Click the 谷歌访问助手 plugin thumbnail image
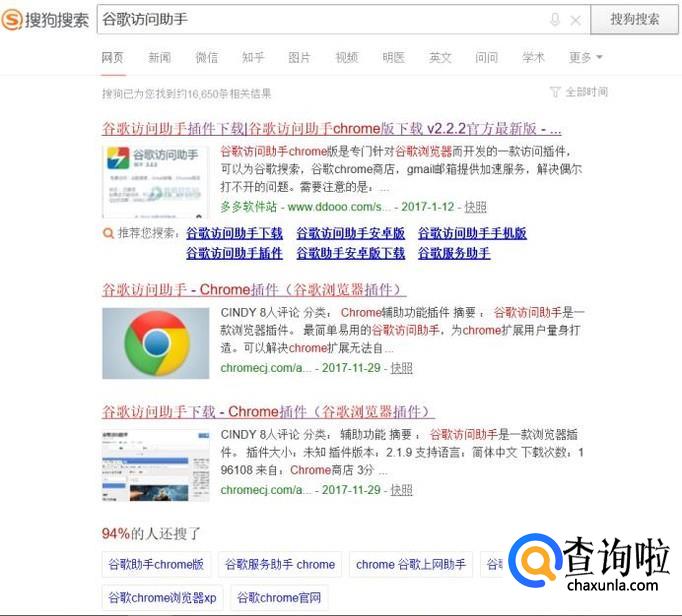 (x=155, y=181)
